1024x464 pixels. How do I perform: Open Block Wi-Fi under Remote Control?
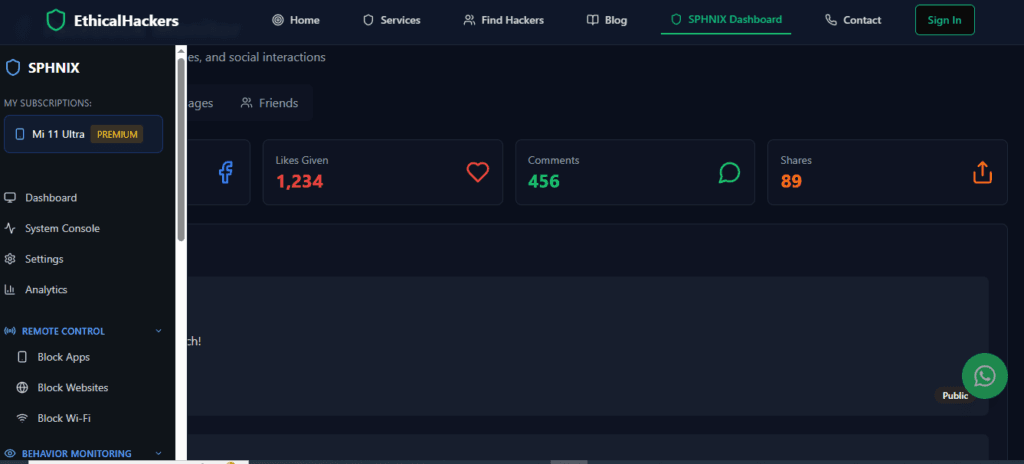(89, 418)
